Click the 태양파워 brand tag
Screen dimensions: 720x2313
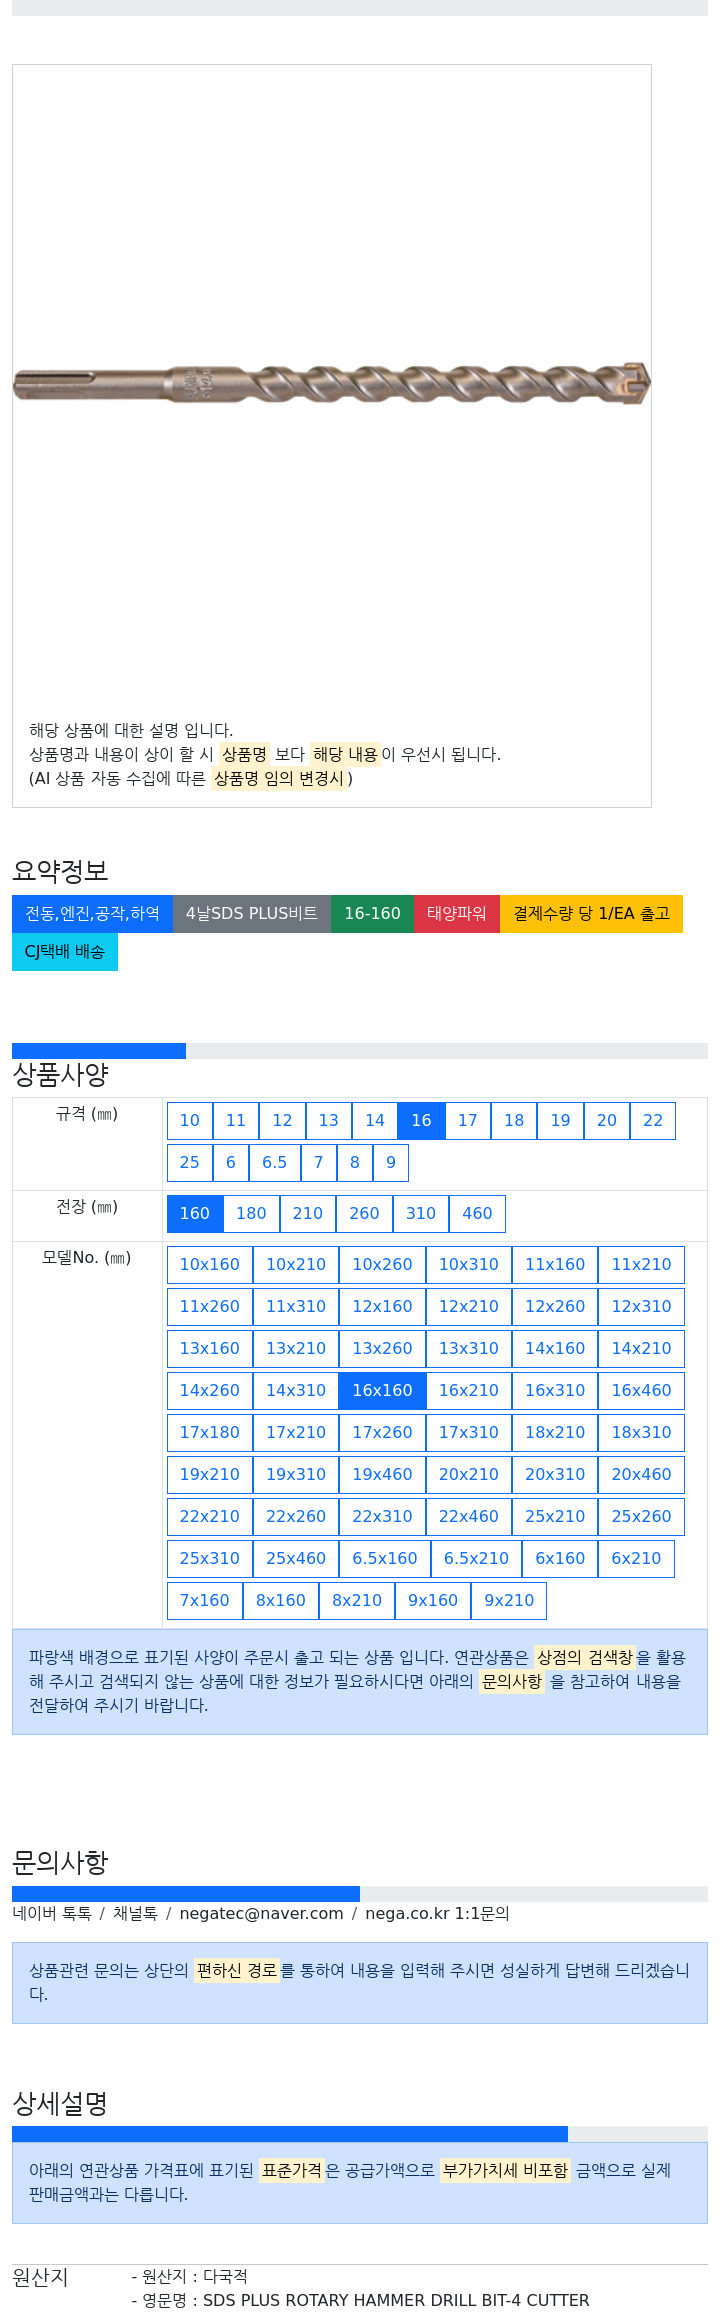pyautogui.click(x=457, y=914)
